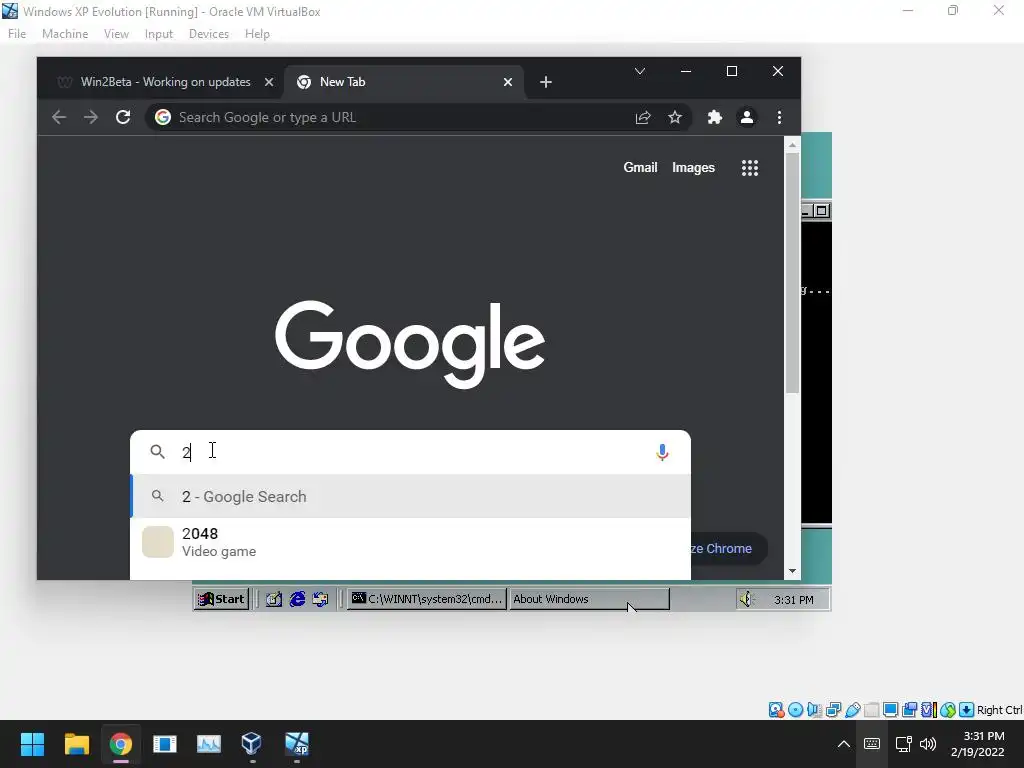Viewport: 1024px width, 768px height.
Task: Open the host network tray icon
Action: pos(904,744)
